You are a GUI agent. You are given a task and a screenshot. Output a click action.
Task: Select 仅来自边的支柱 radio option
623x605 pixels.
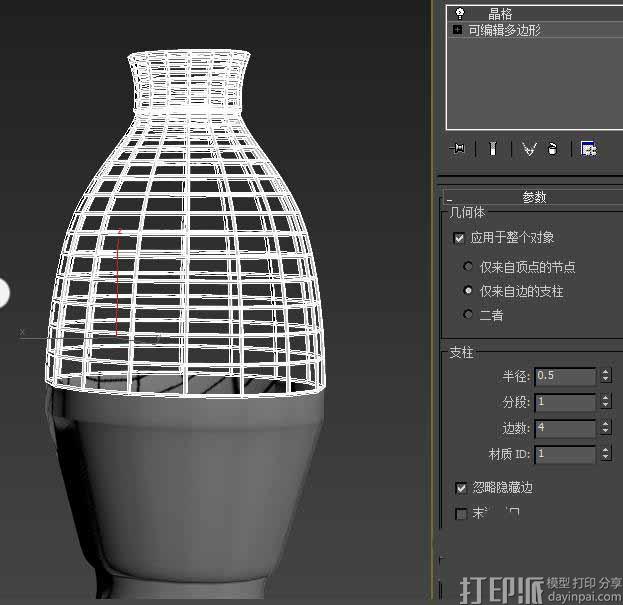[x=468, y=291]
